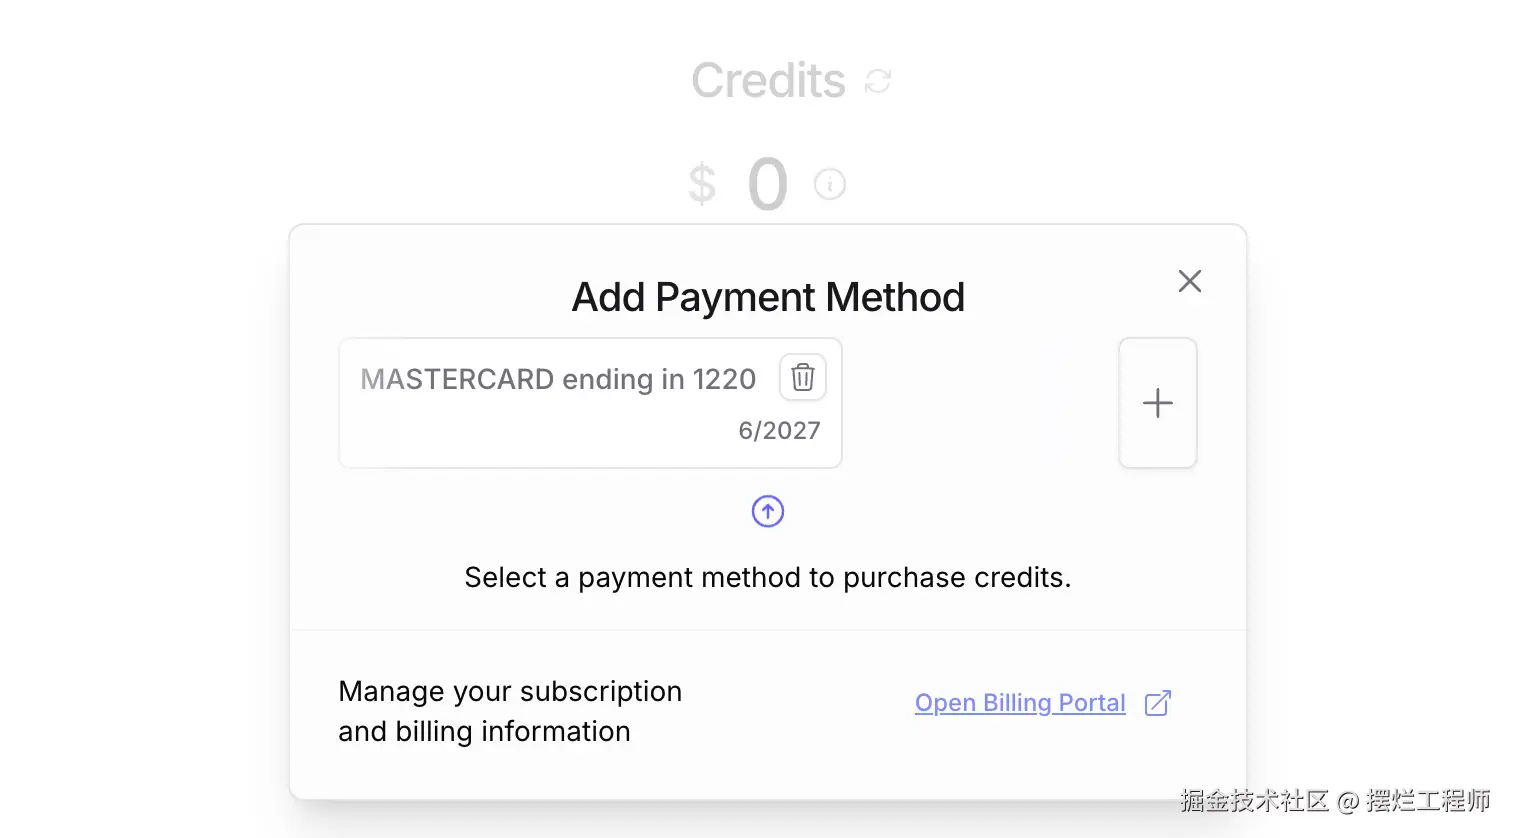The height and width of the screenshot is (838, 1514).
Task: Delete the Mastercard using the trash icon
Action: point(802,377)
